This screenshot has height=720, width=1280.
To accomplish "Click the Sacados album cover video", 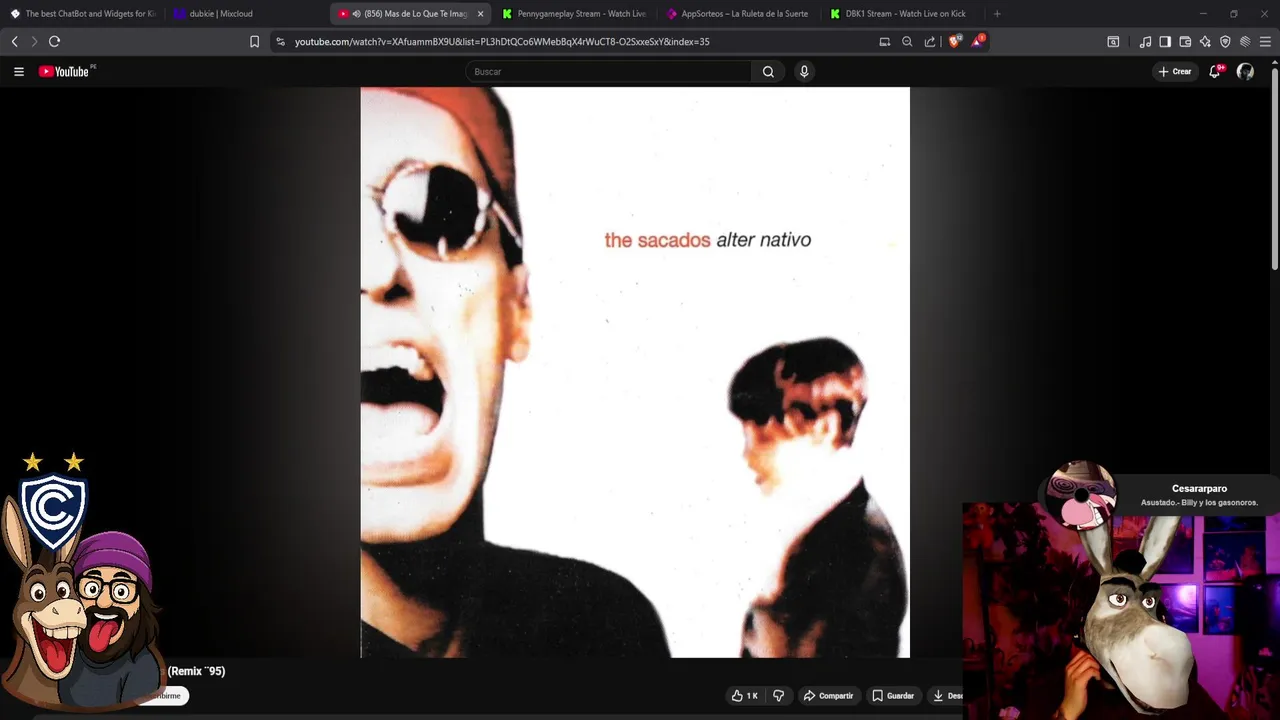I will click(x=635, y=372).
